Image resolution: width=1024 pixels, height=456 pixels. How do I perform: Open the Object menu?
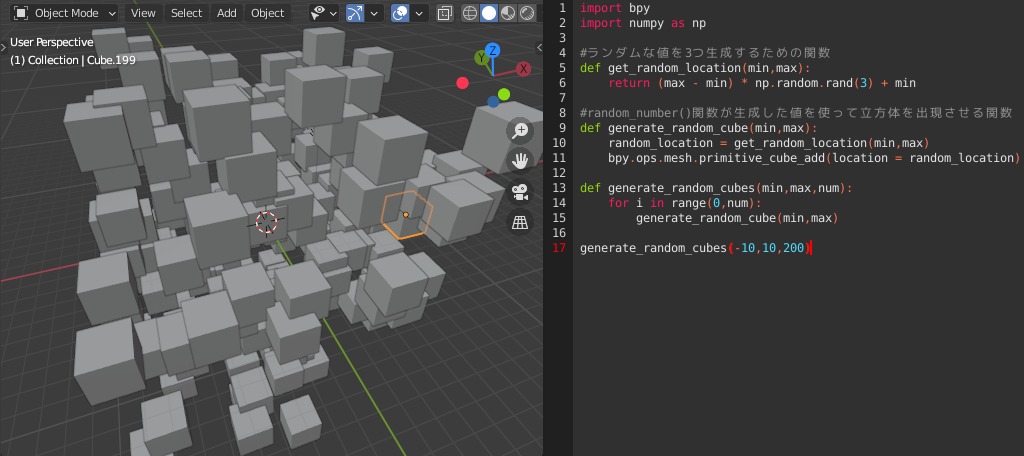[x=267, y=12]
